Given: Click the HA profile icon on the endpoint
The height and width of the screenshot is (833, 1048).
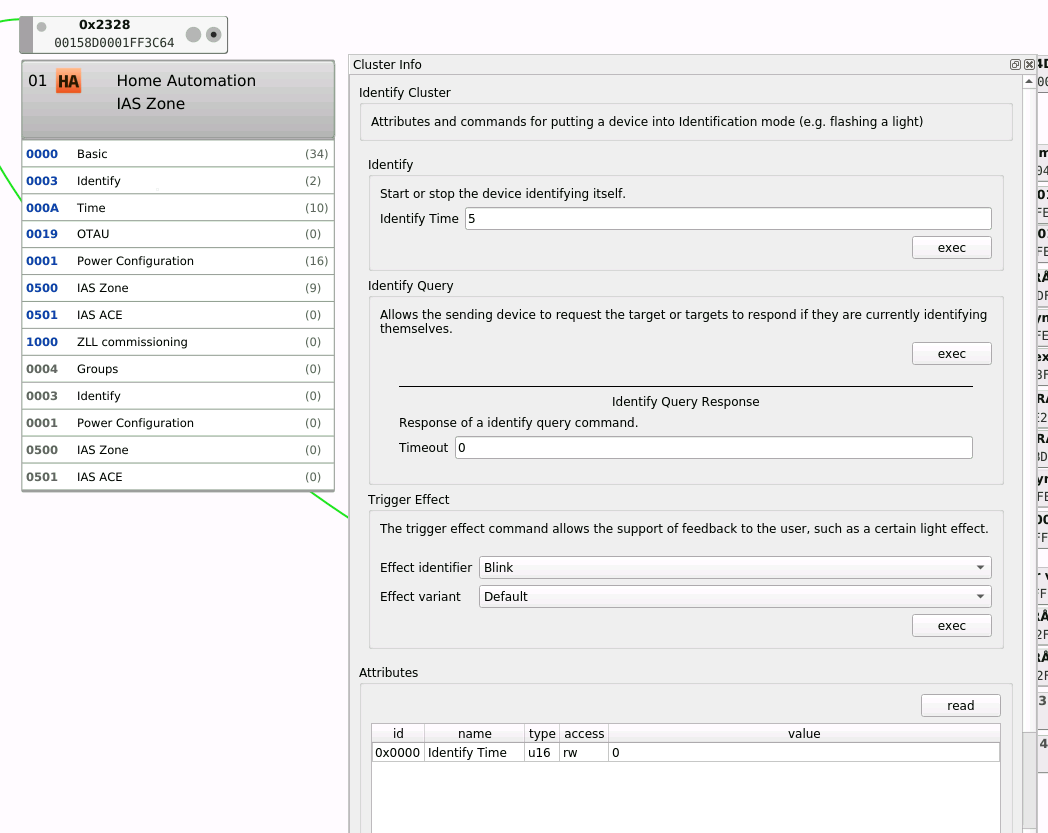Looking at the screenshot, I should (68, 82).
